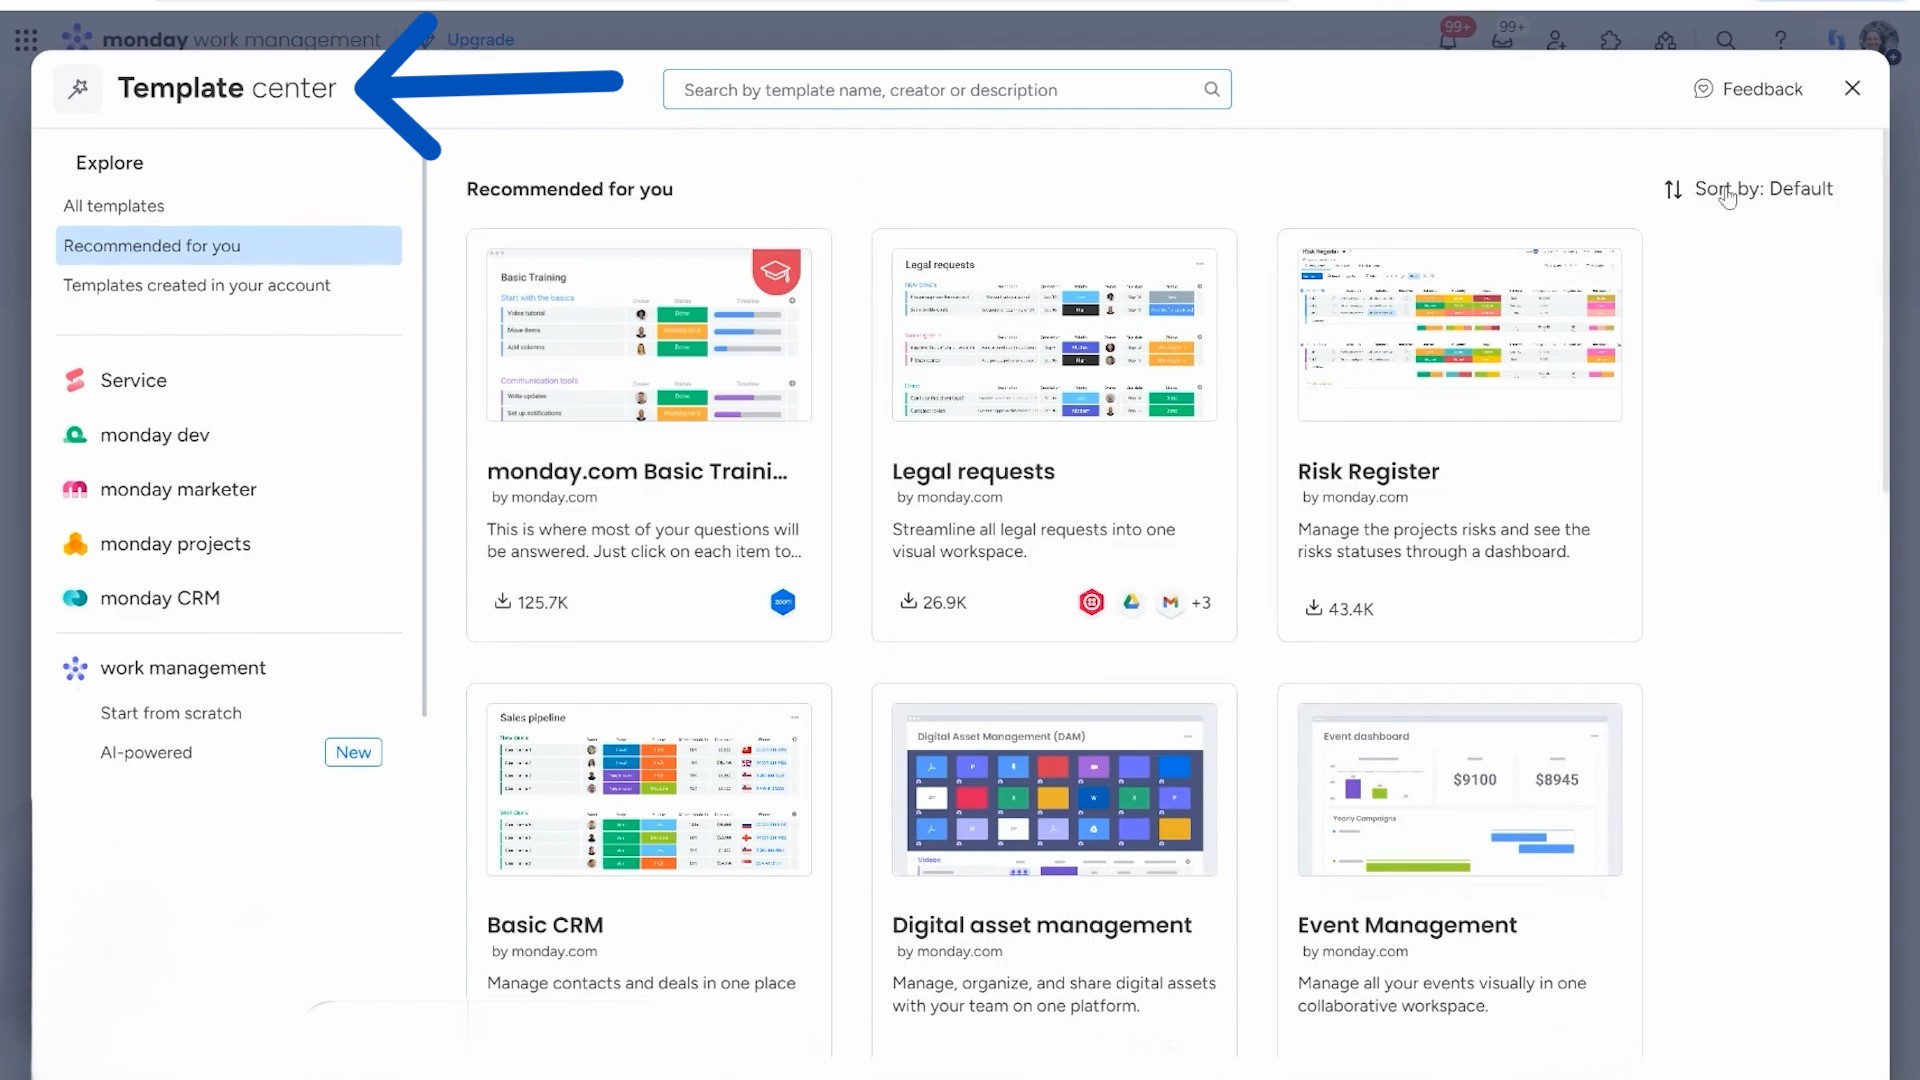Click the Template center magic wand icon

click(x=78, y=89)
